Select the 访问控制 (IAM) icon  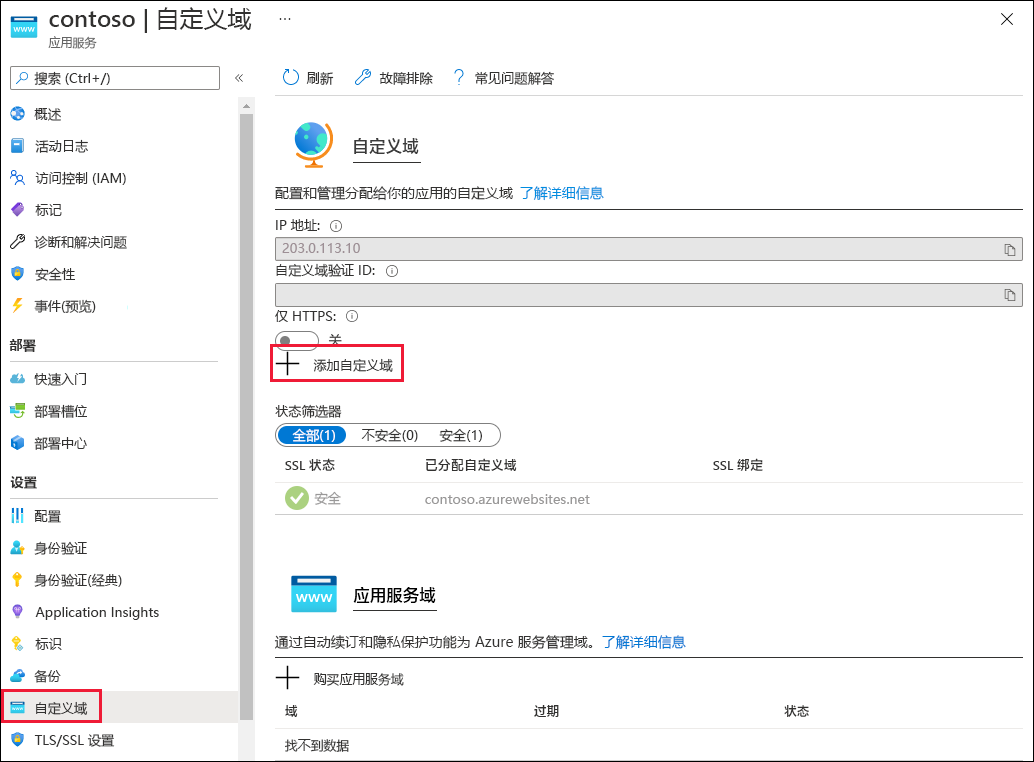[x=18, y=178]
